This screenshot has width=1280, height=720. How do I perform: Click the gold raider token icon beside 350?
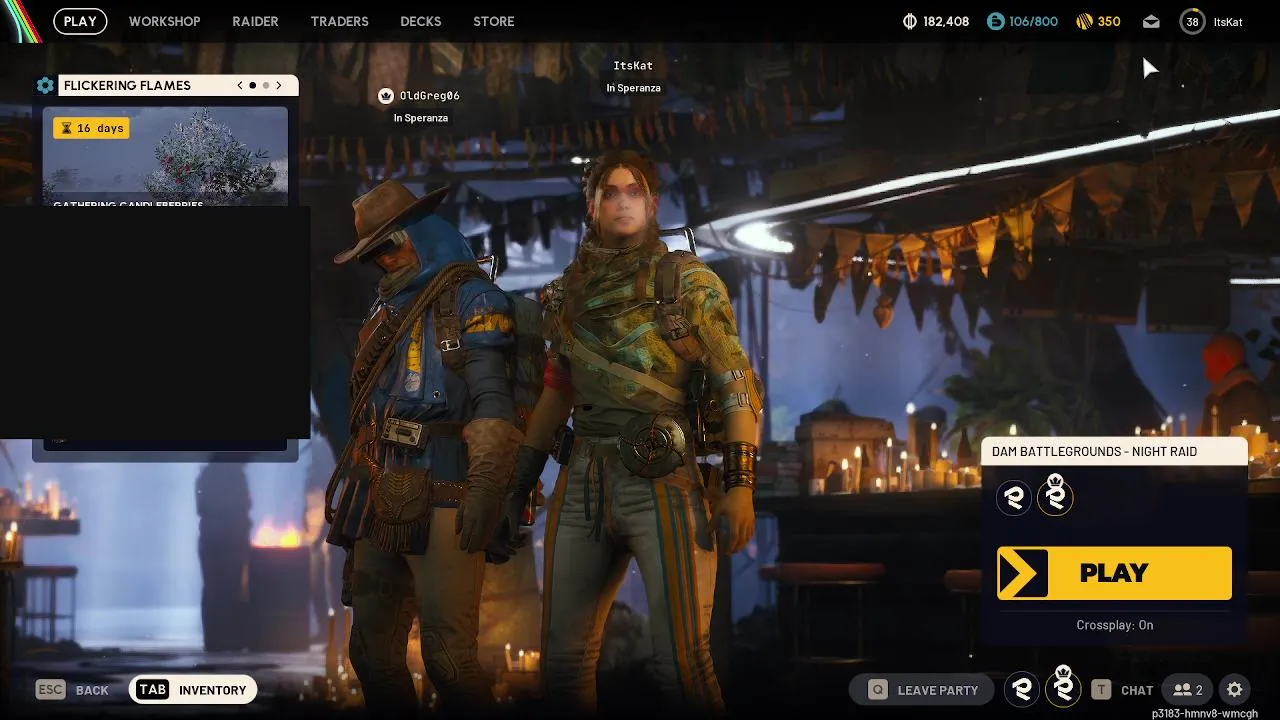click(1085, 21)
